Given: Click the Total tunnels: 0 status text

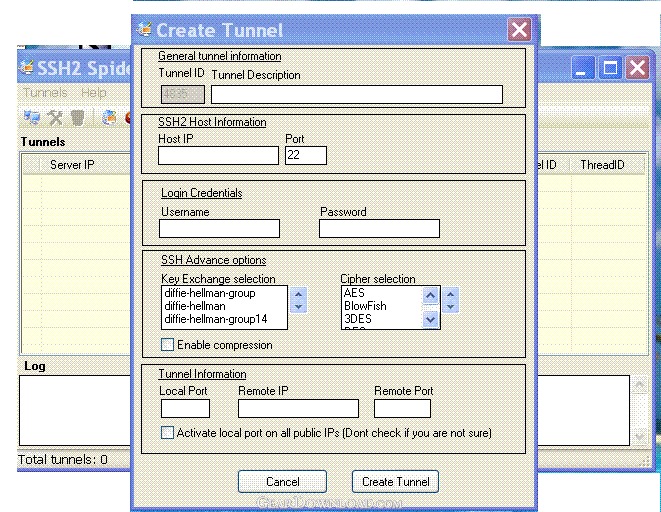Looking at the screenshot, I should 63,459.
